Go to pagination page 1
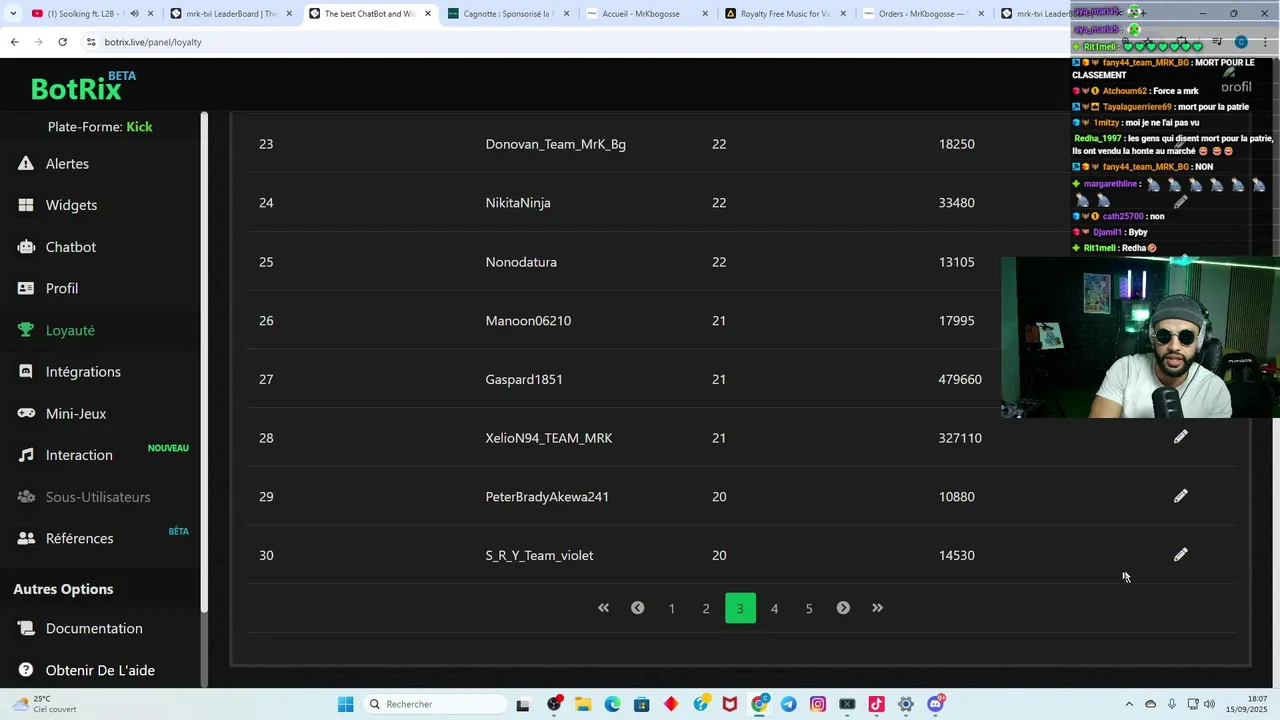The width and height of the screenshot is (1280, 720). (x=672, y=608)
